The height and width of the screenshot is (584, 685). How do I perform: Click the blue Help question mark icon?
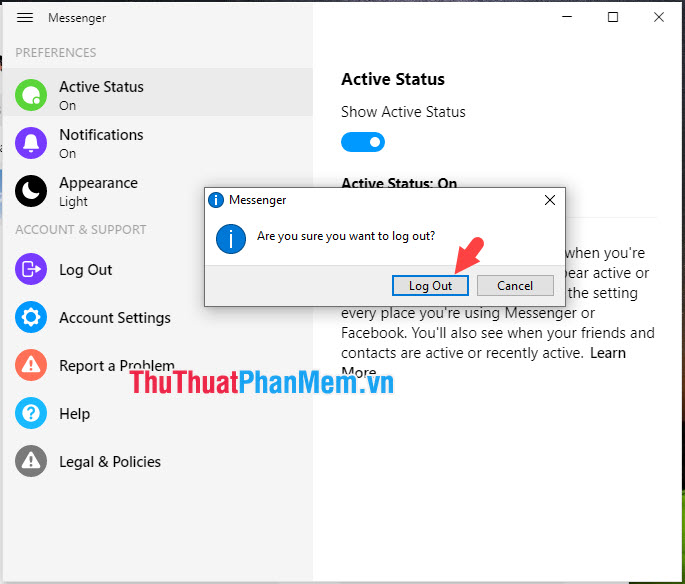coord(31,413)
